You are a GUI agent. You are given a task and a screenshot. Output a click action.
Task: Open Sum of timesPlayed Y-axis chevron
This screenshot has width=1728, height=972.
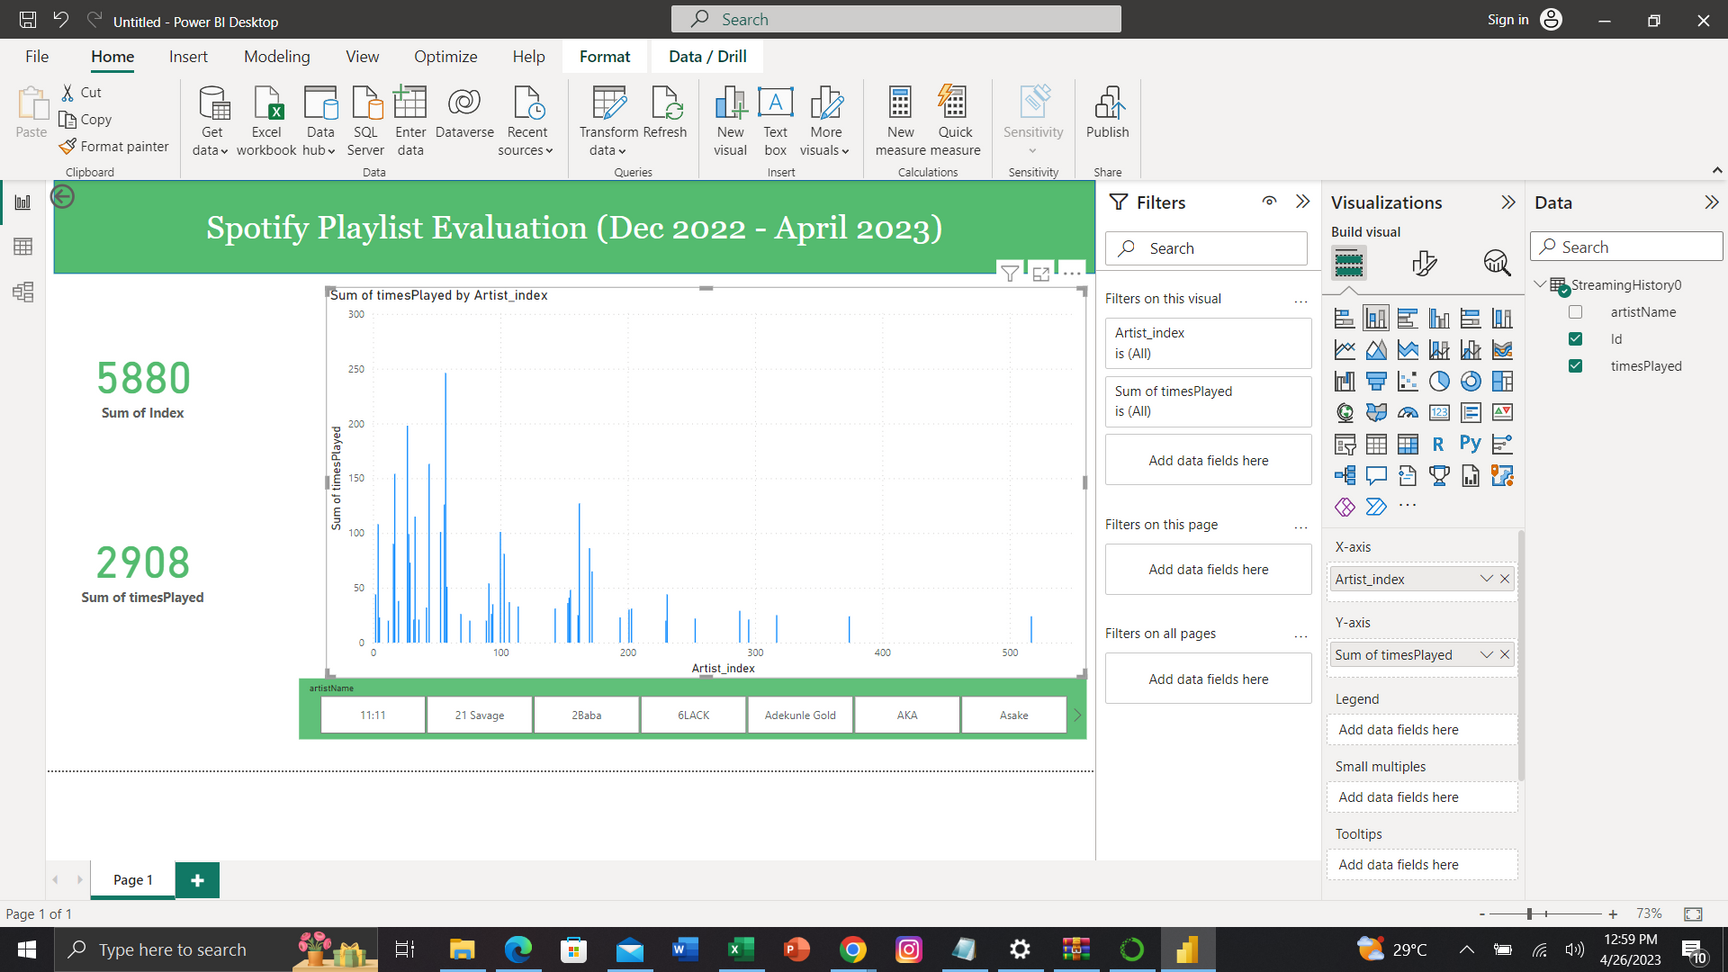click(x=1486, y=655)
